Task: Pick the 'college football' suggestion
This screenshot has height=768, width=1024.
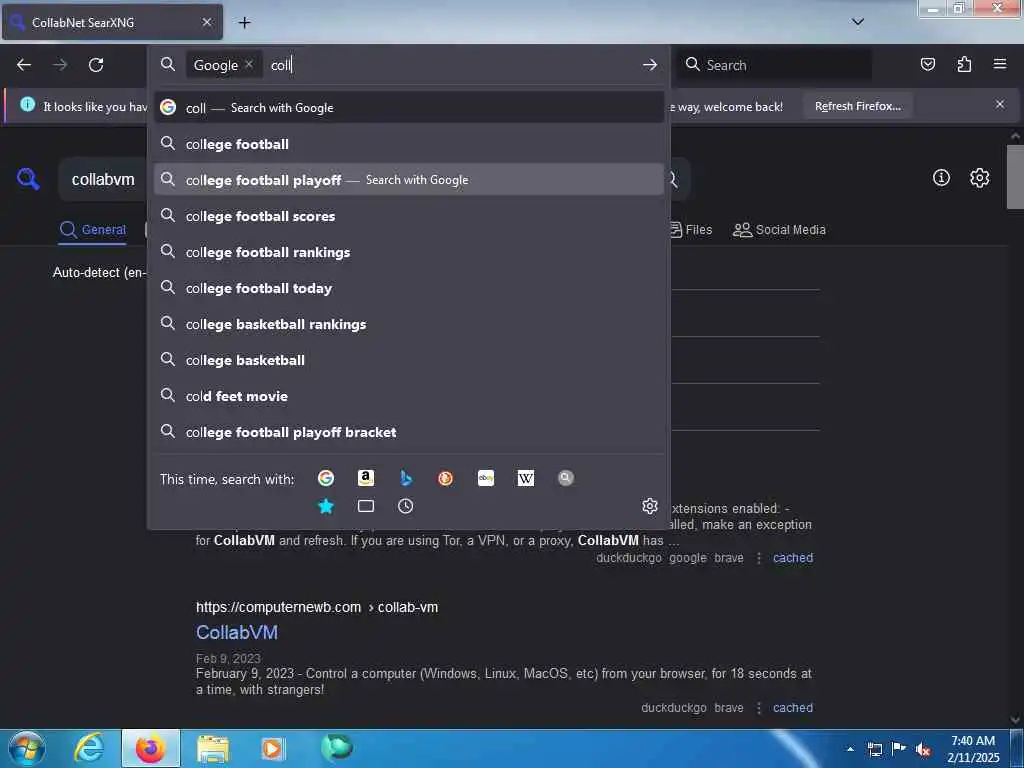Action: pyautogui.click(x=409, y=144)
